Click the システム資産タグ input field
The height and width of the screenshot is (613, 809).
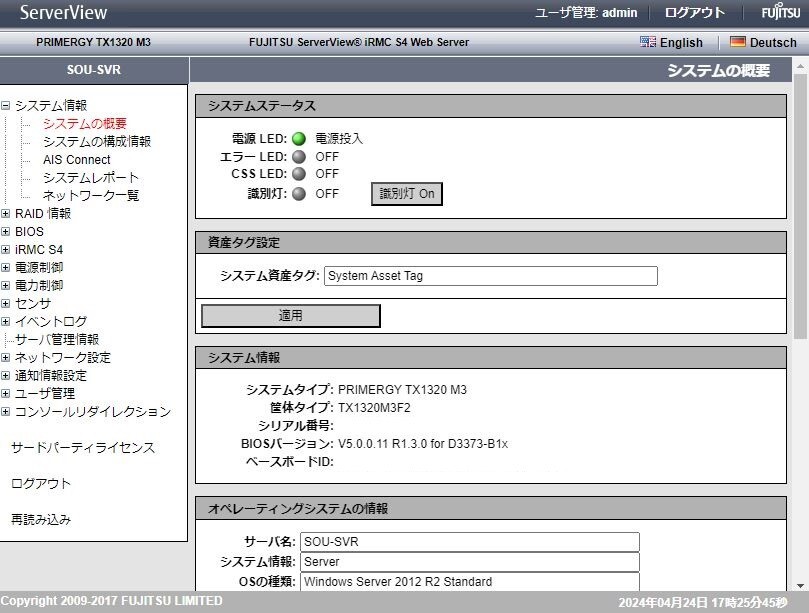coord(491,276)
